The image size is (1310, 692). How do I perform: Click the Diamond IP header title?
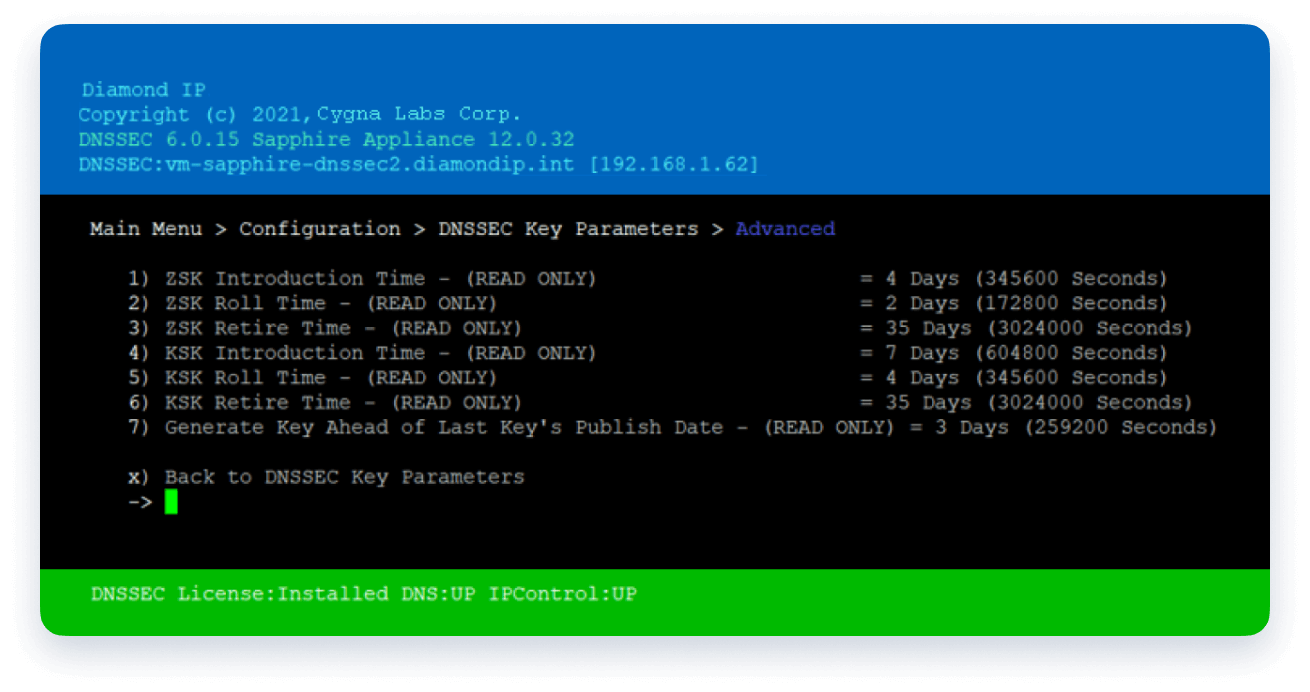point(143,89)
